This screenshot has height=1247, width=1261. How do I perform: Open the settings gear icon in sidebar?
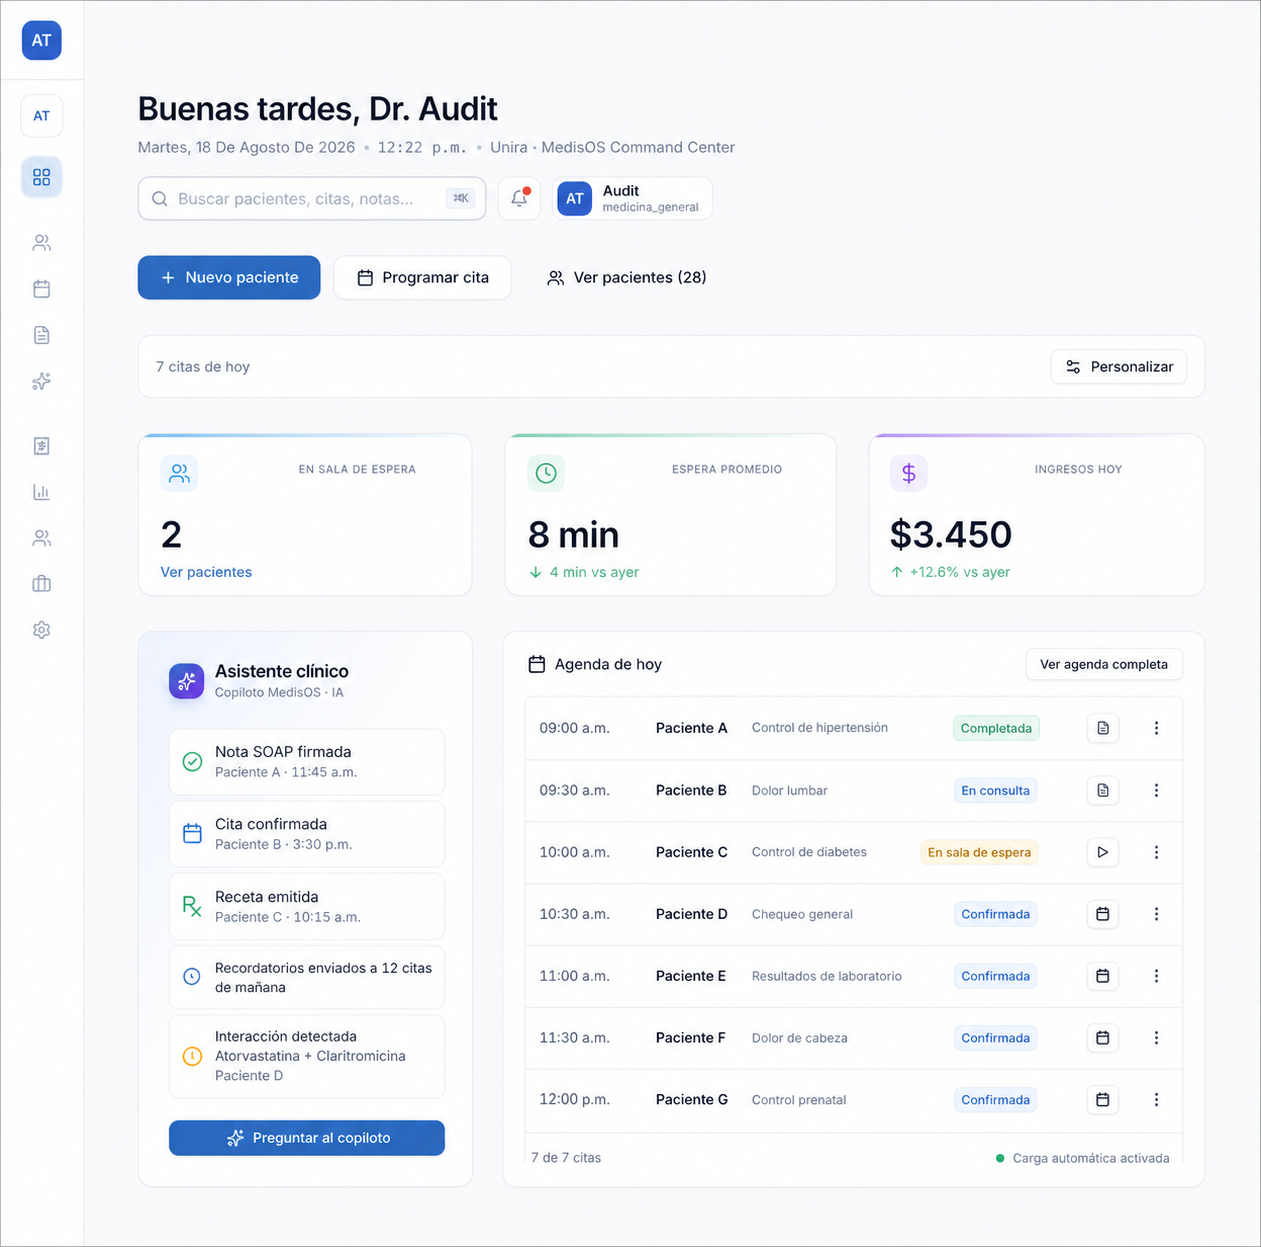[x=41, y=630]
